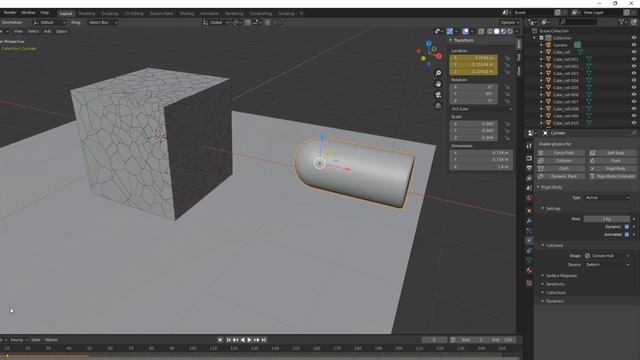Expand the Surface Response section
This screenshot has height=360, width=640.
click(x=561, y=276)
